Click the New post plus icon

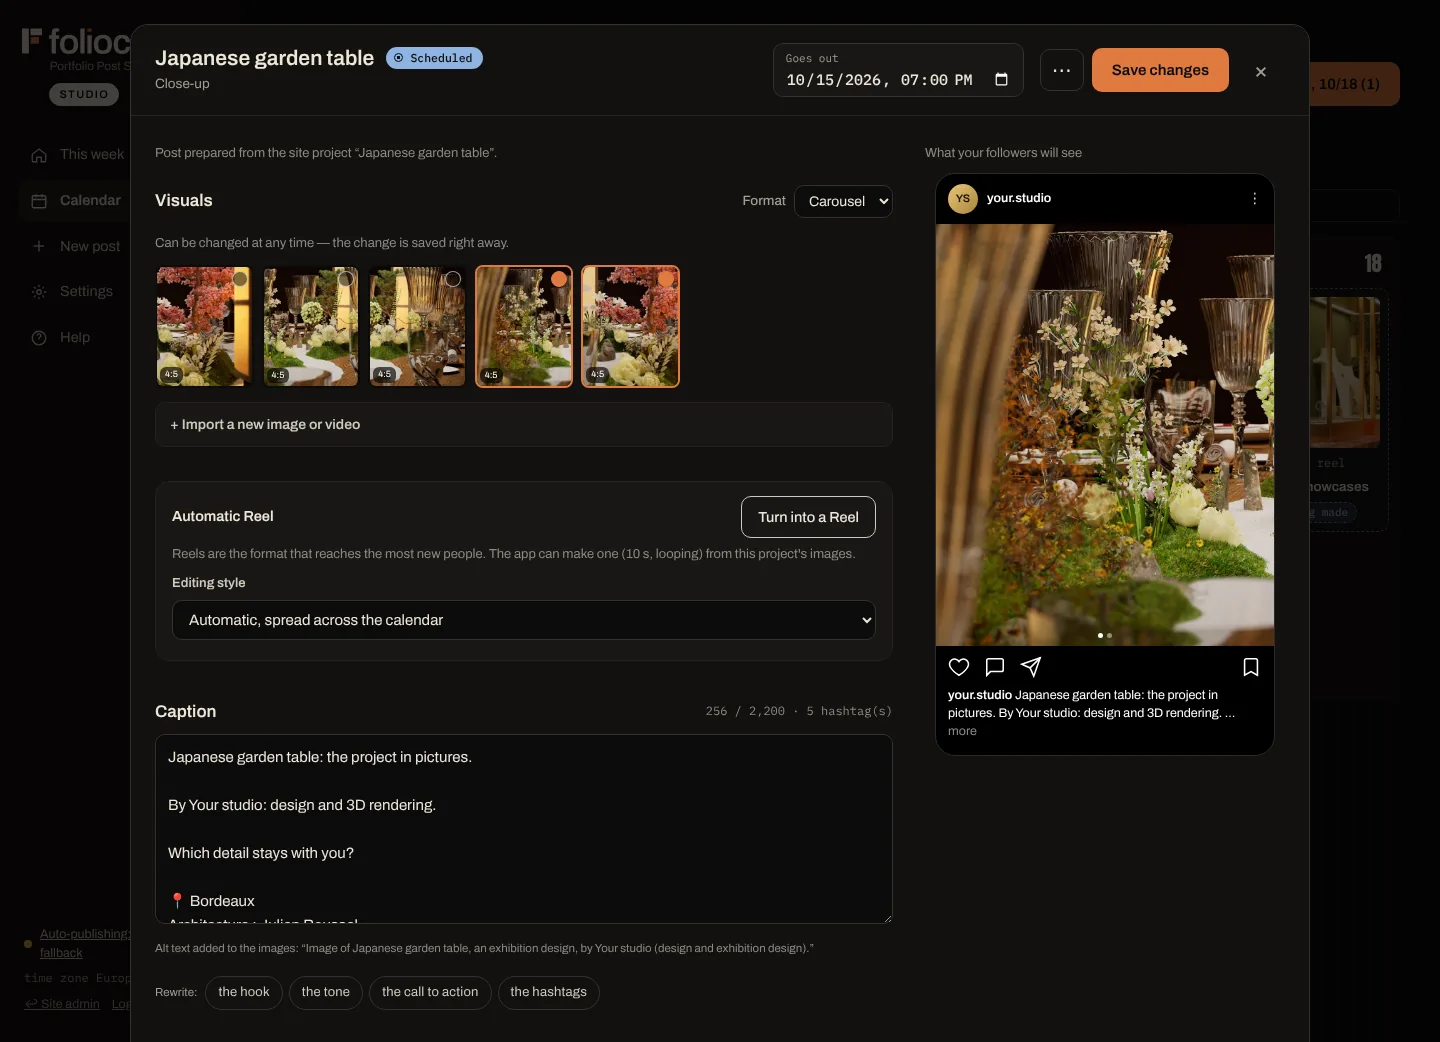(39, 246)
